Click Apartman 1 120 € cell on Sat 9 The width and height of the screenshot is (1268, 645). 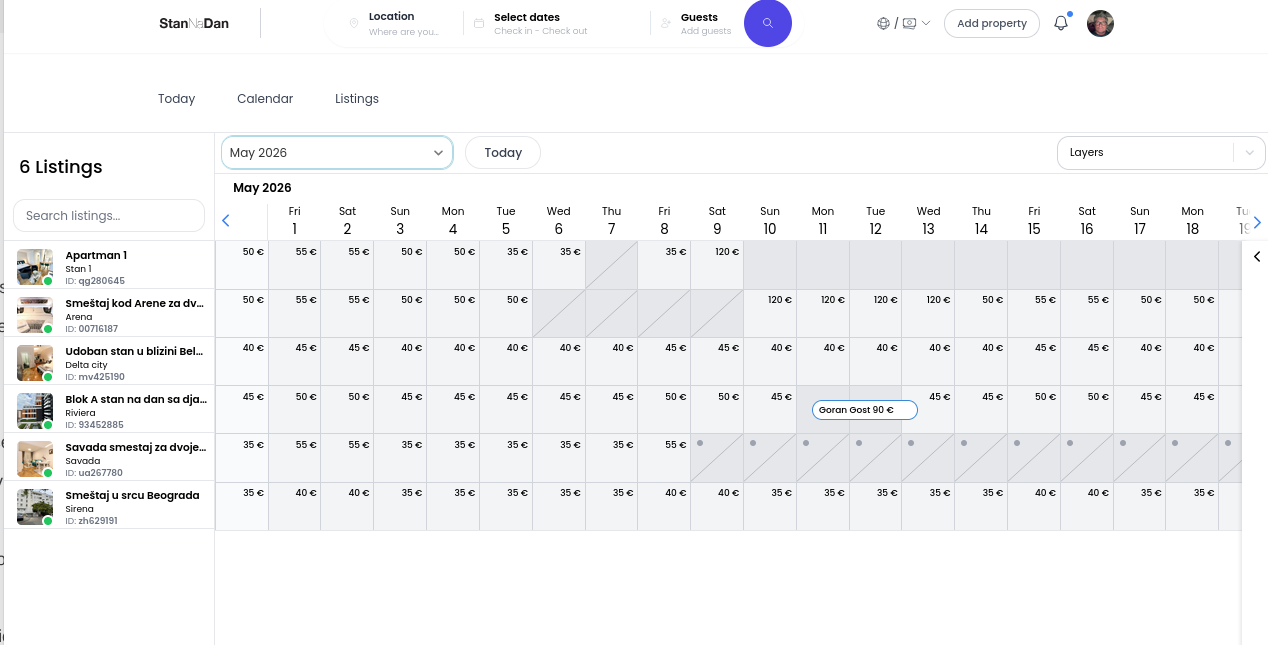[717, 265]
